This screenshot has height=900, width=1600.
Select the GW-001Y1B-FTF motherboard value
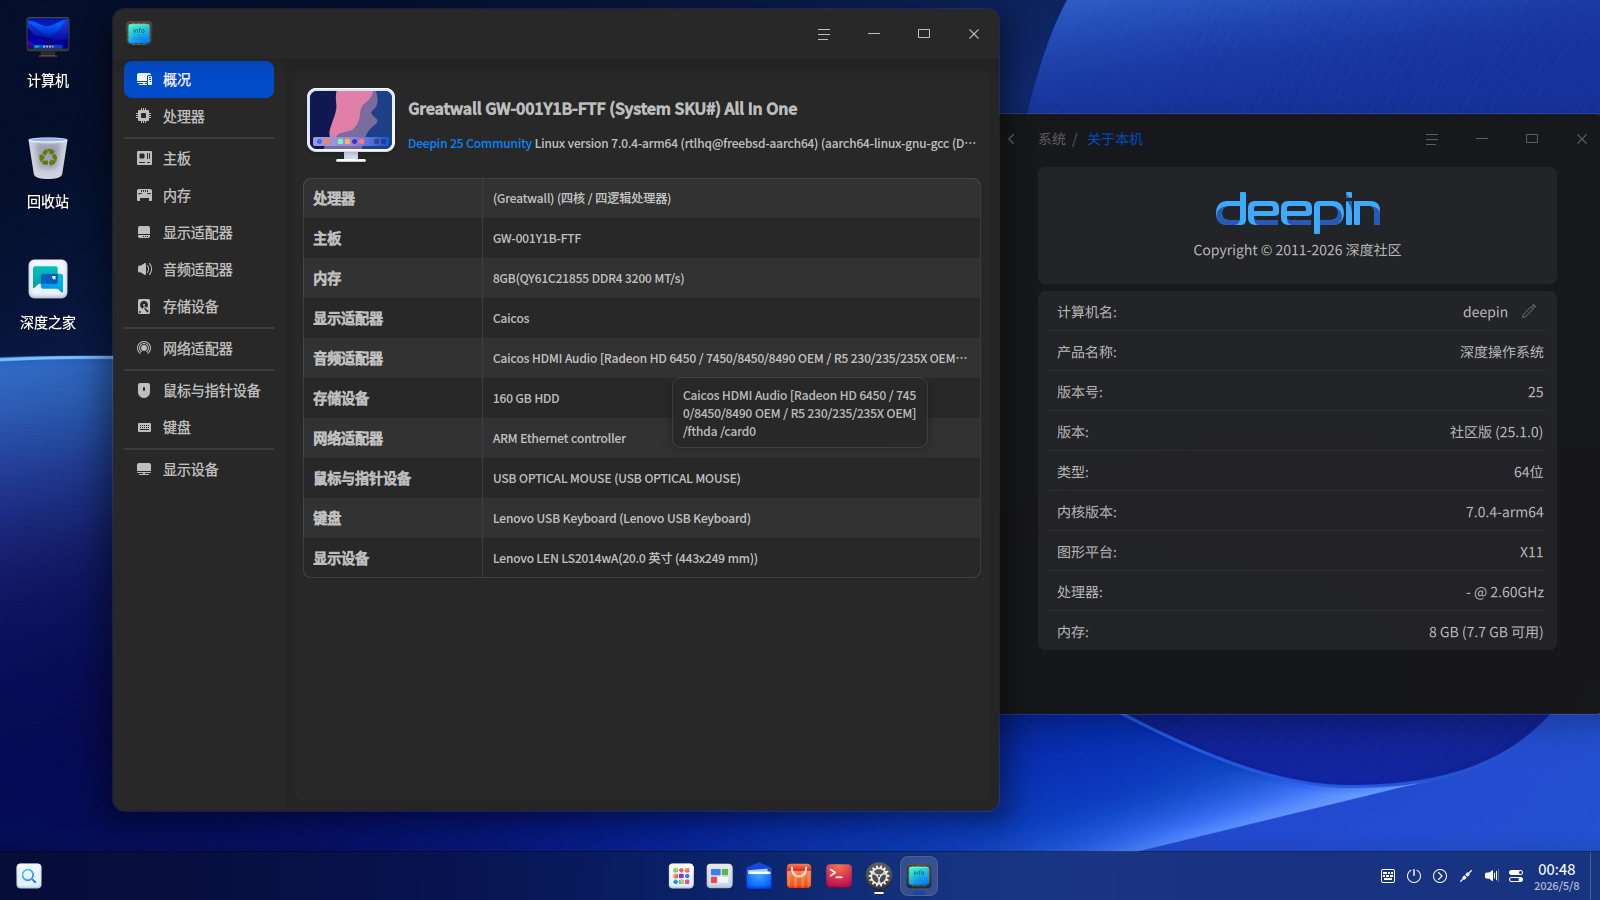[x=537, y=239]
